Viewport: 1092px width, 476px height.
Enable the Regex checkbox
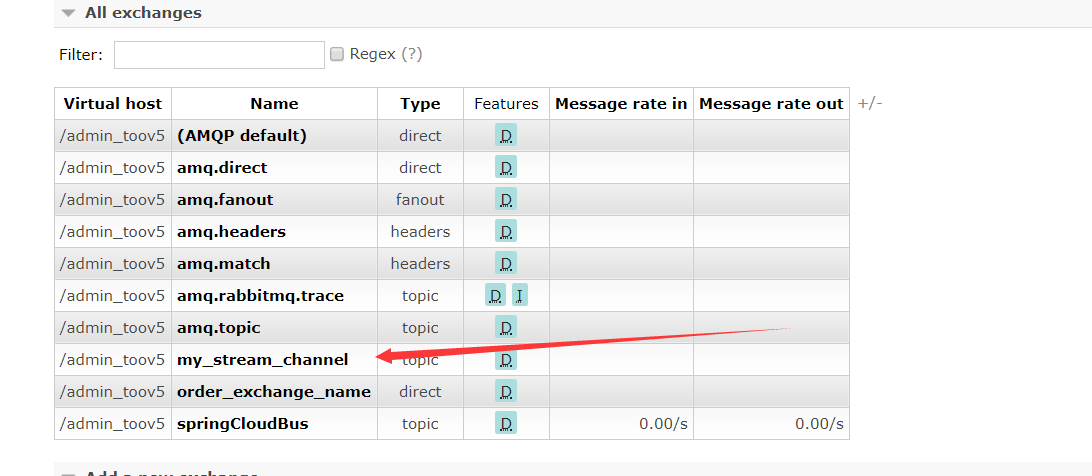[x=337, y=54]
